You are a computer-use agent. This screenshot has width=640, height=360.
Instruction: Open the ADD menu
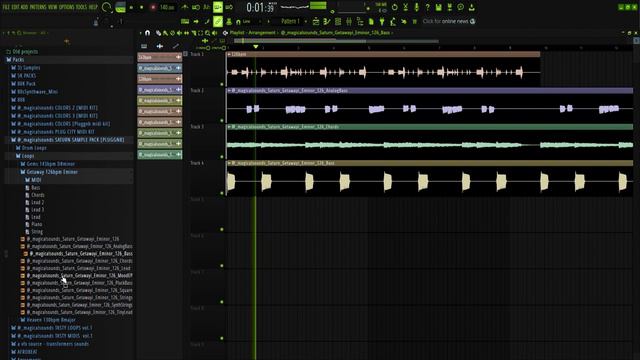click(x=24, y=7)
